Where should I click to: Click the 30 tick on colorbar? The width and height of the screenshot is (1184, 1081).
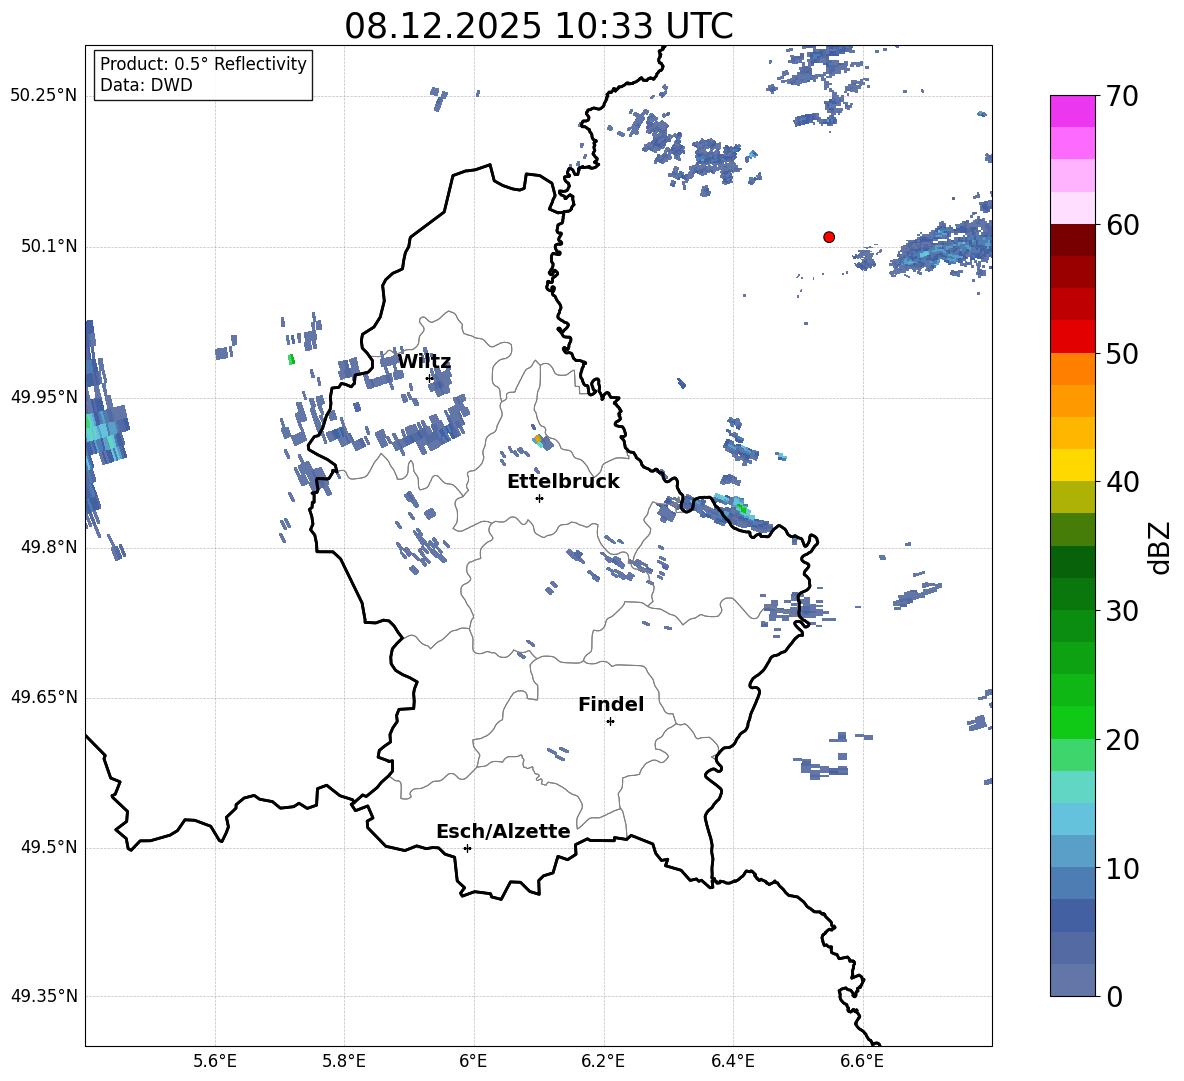coord(1123,611)
